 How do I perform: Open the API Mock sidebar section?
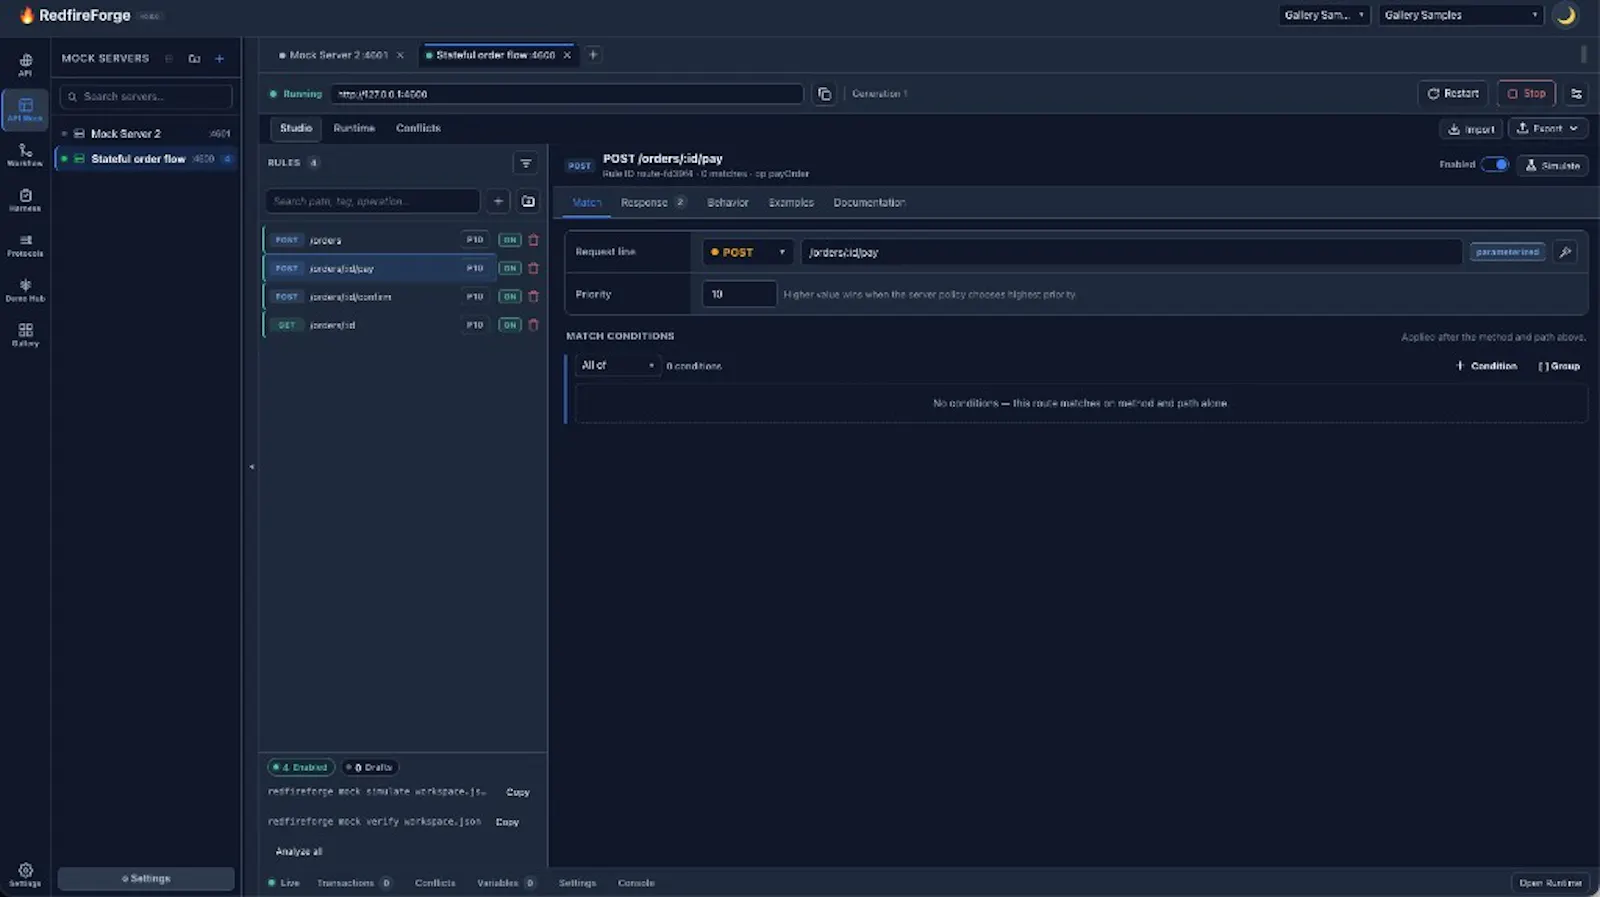(25, 109)
